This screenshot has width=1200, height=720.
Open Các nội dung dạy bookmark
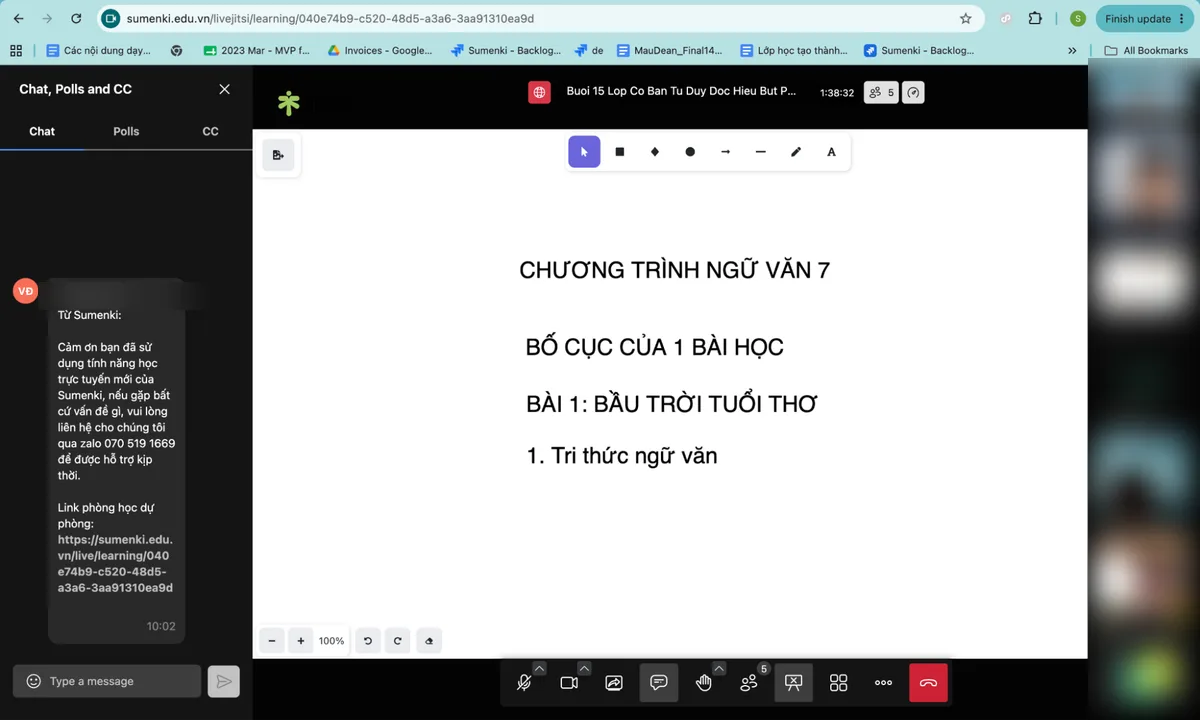point(99,50)
